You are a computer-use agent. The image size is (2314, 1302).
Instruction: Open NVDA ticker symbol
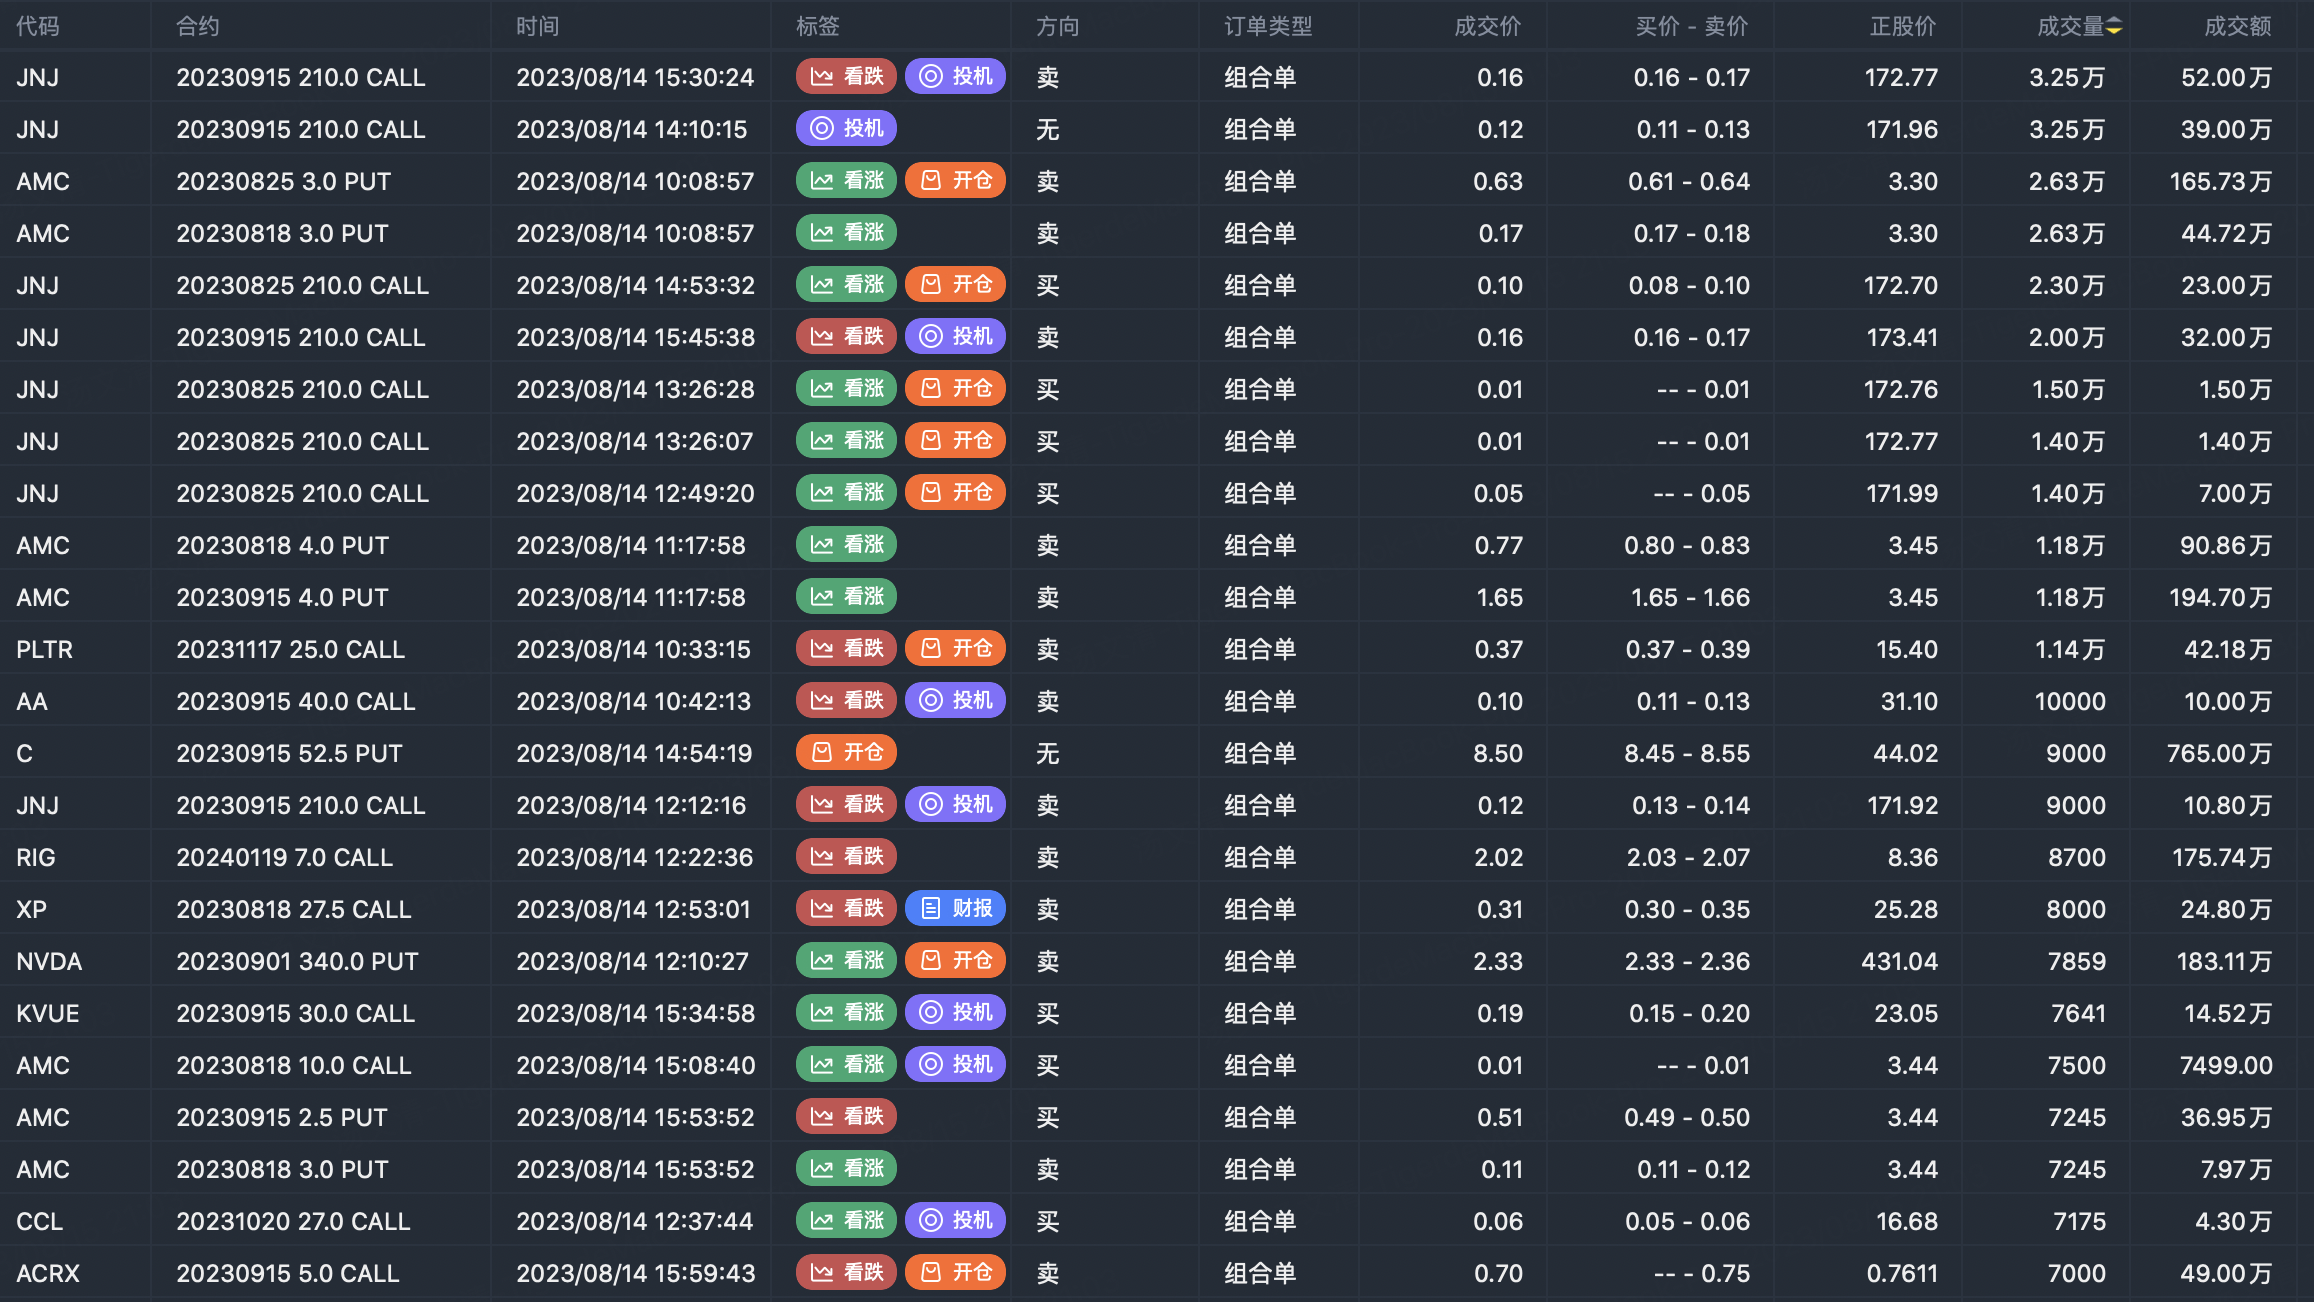(x=49, y=961)
